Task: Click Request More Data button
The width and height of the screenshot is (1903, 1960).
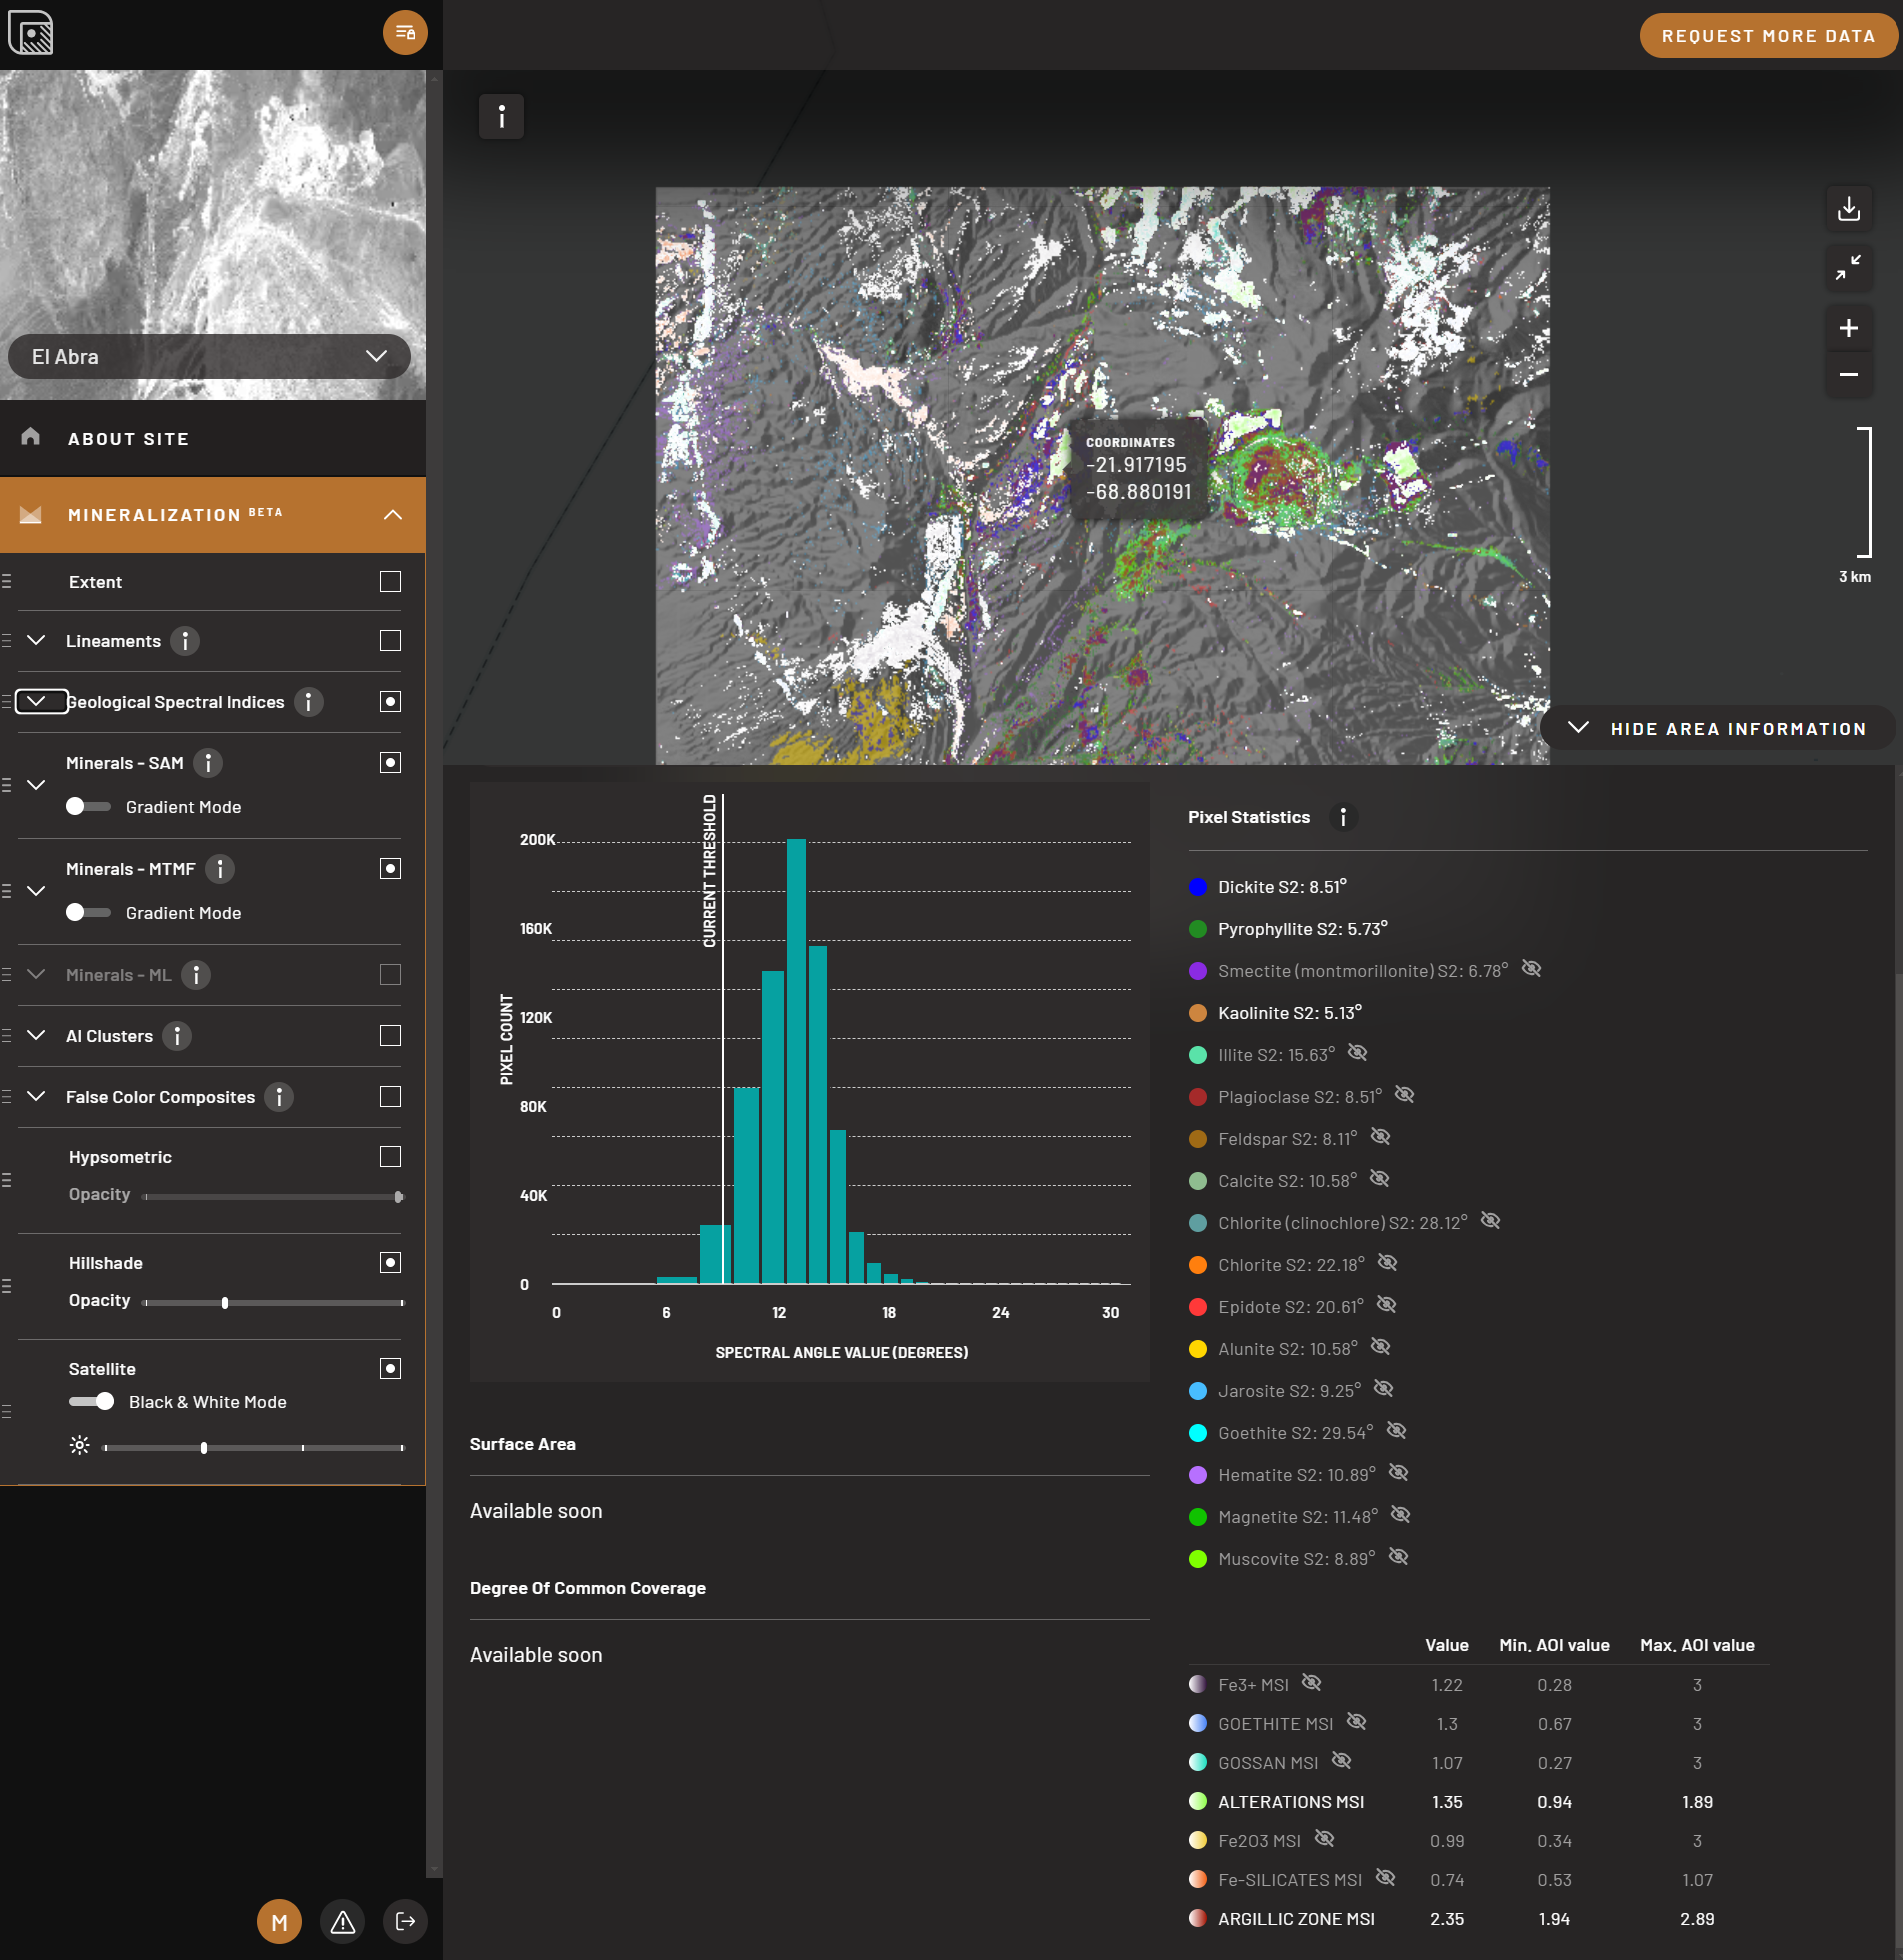Action: pyautogui.click(x=1767, y=36)
